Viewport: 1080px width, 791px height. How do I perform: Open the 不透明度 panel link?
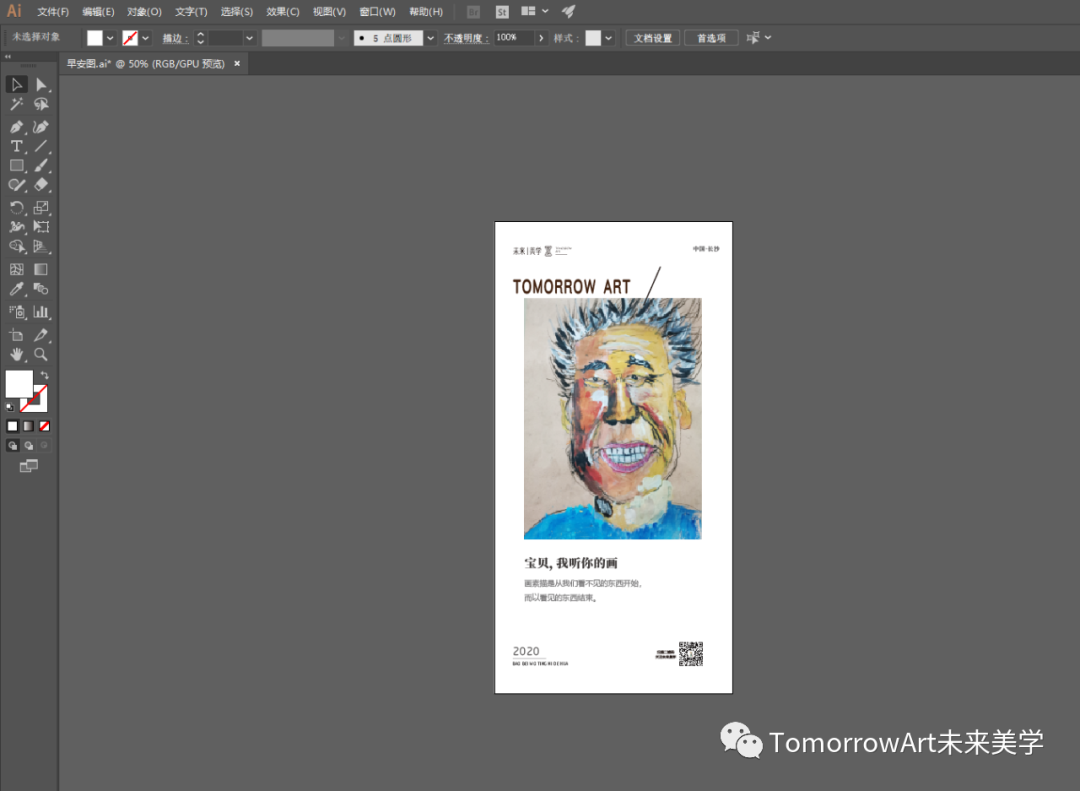coord(466,39)
